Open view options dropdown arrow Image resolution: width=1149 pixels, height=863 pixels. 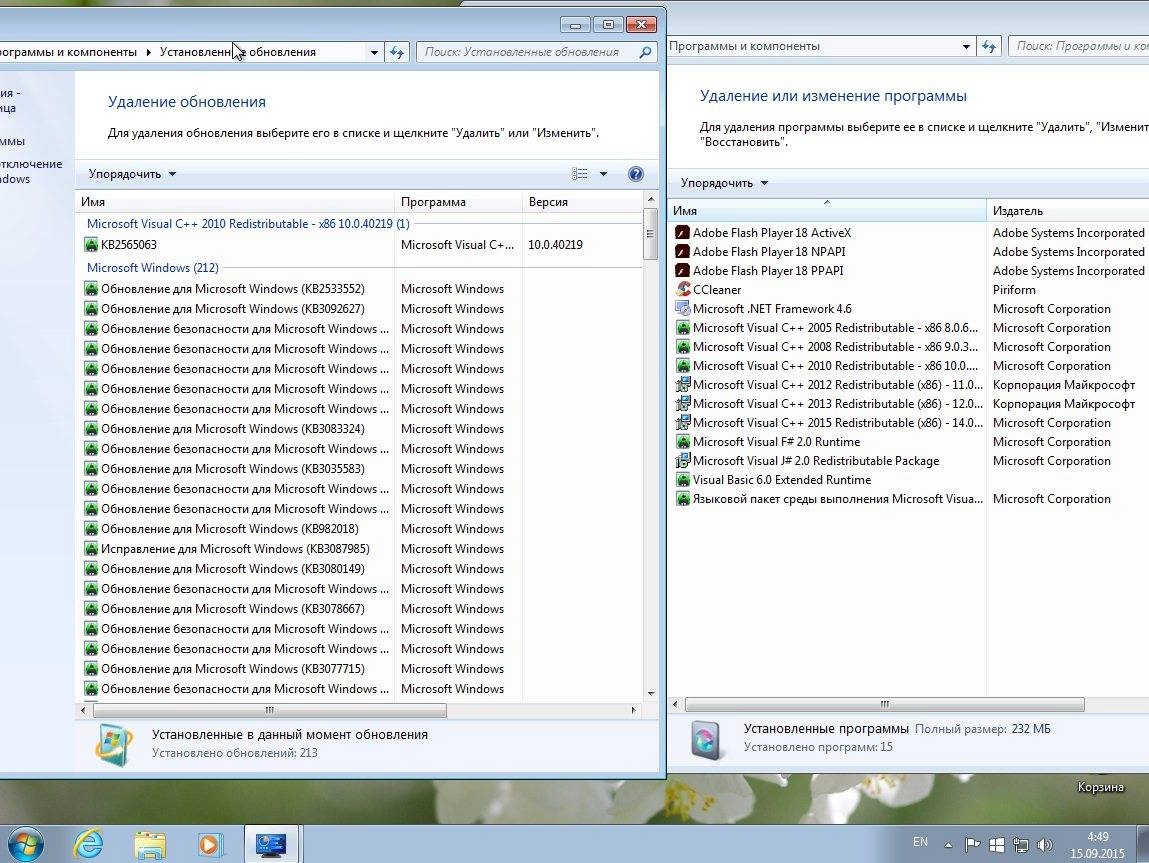click(603, 174)
